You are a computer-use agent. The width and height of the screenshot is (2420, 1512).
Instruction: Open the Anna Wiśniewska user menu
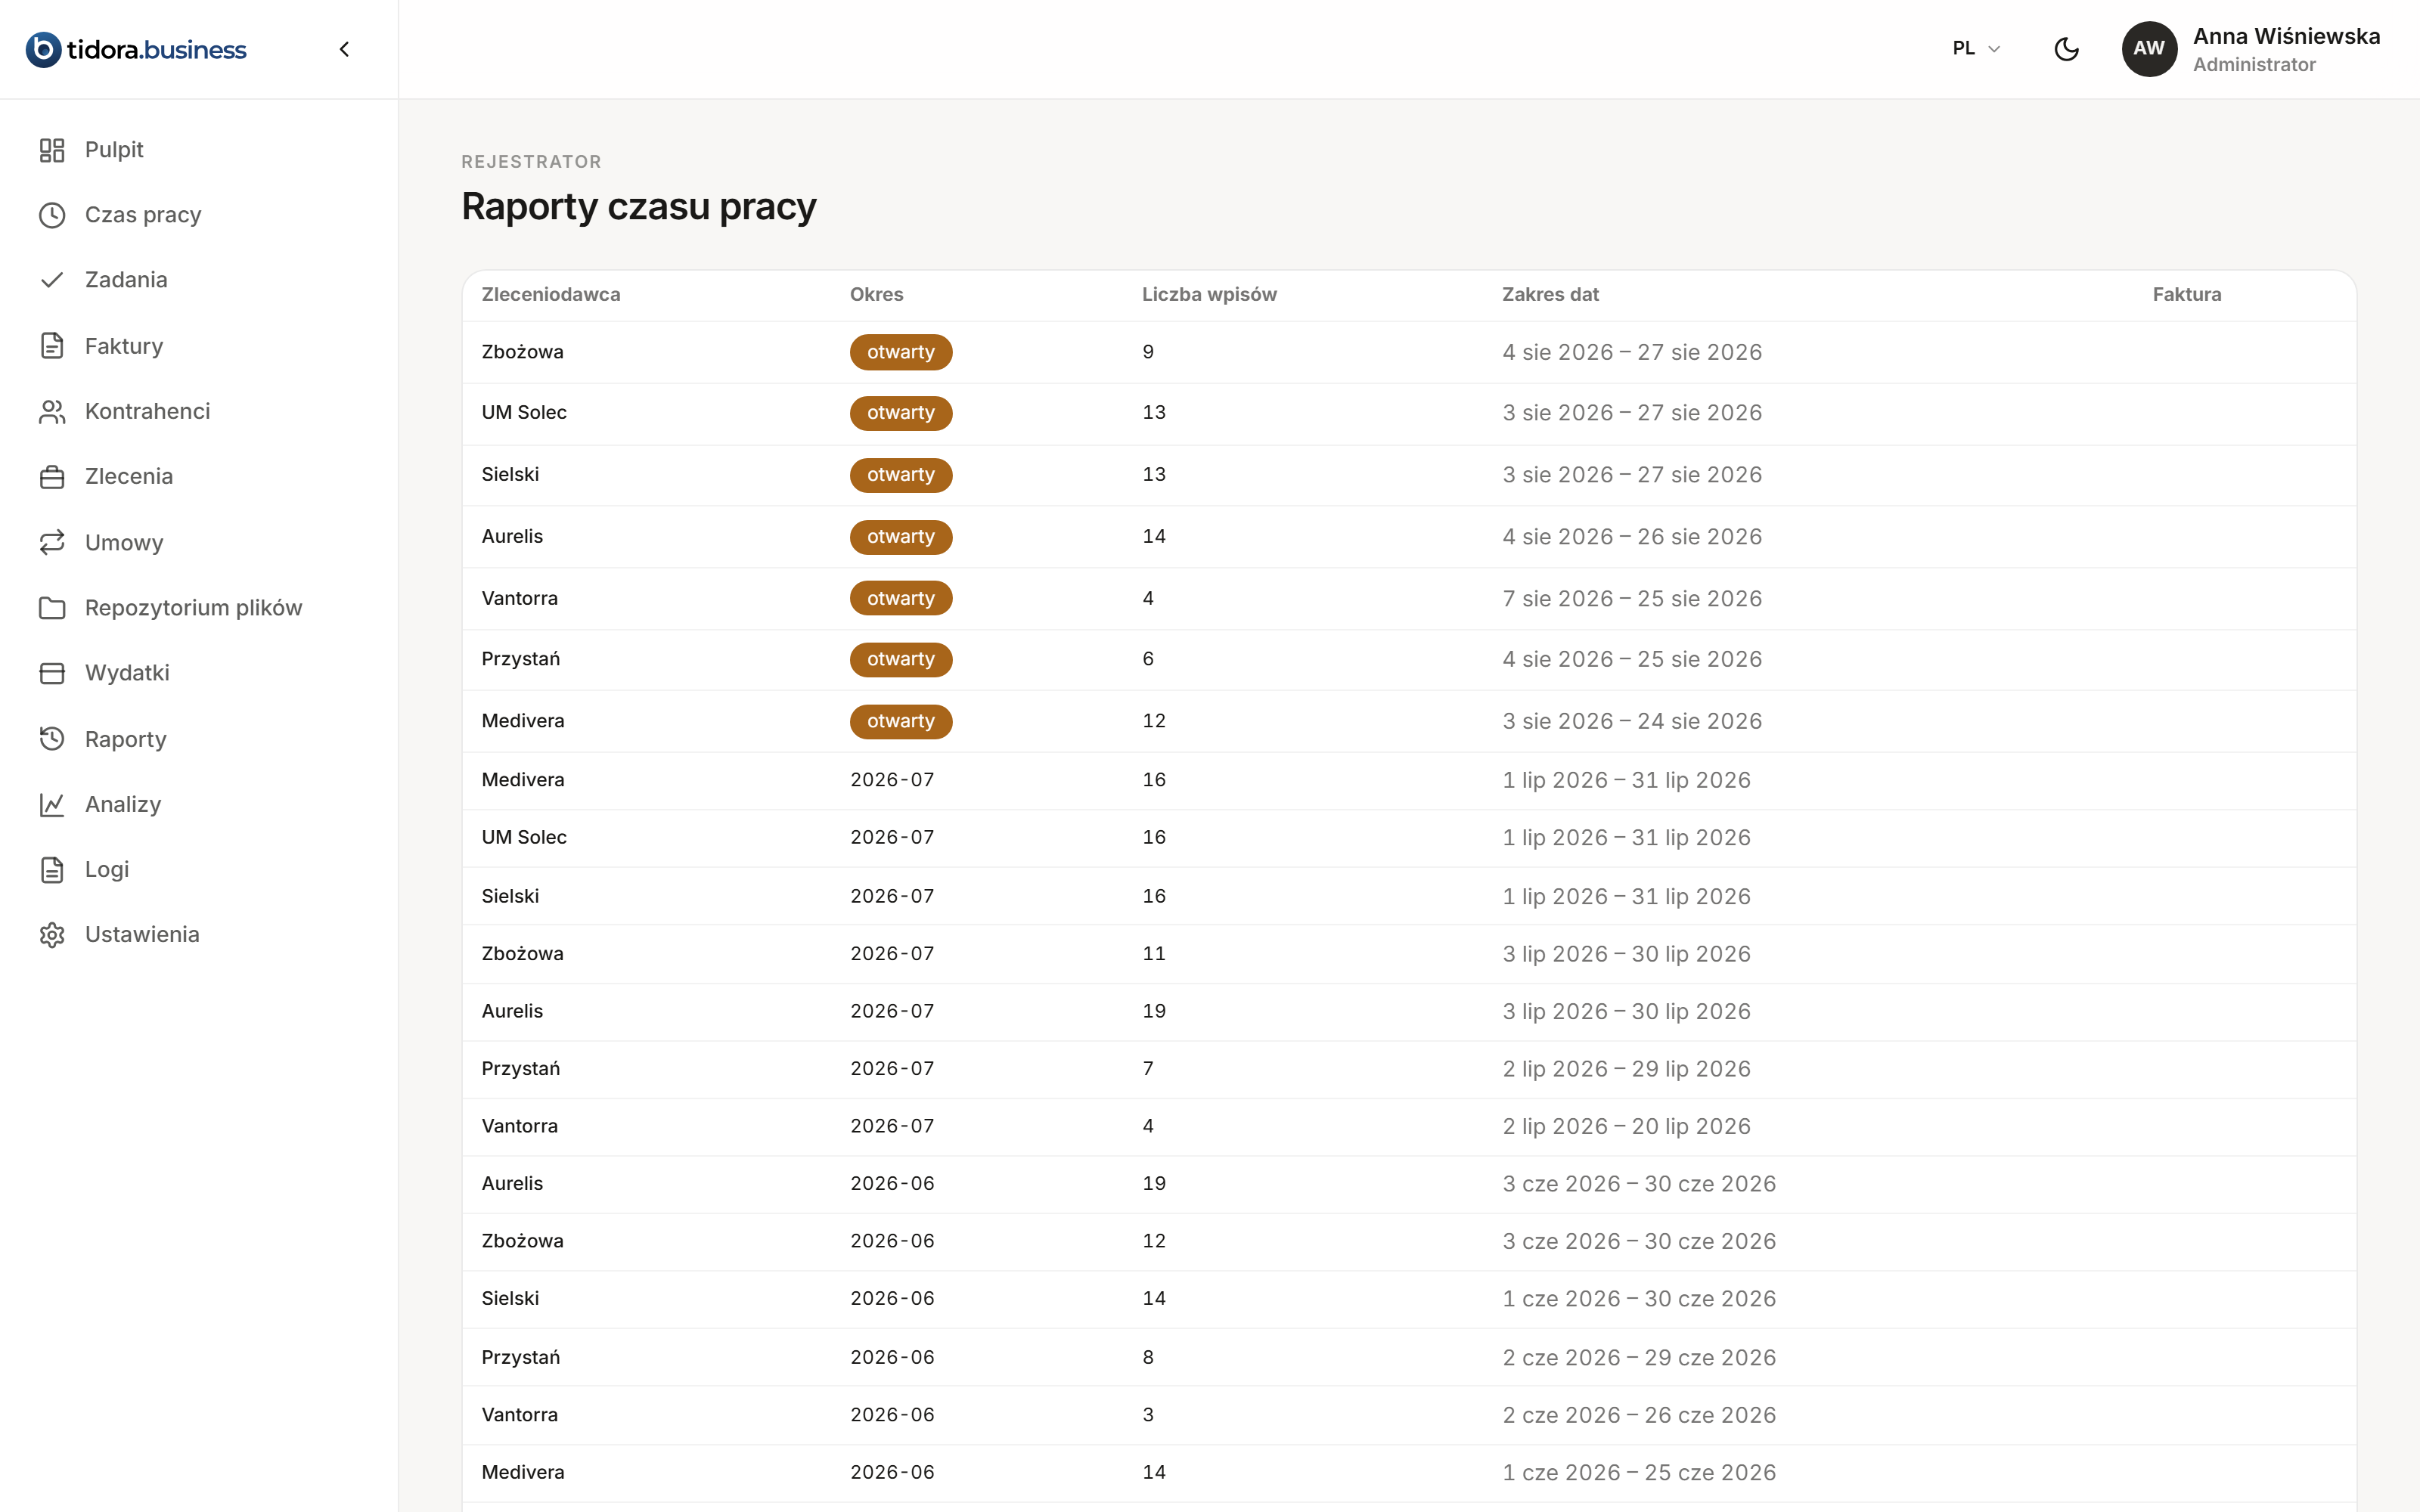pyautogui.click(x=2250, y=49)
